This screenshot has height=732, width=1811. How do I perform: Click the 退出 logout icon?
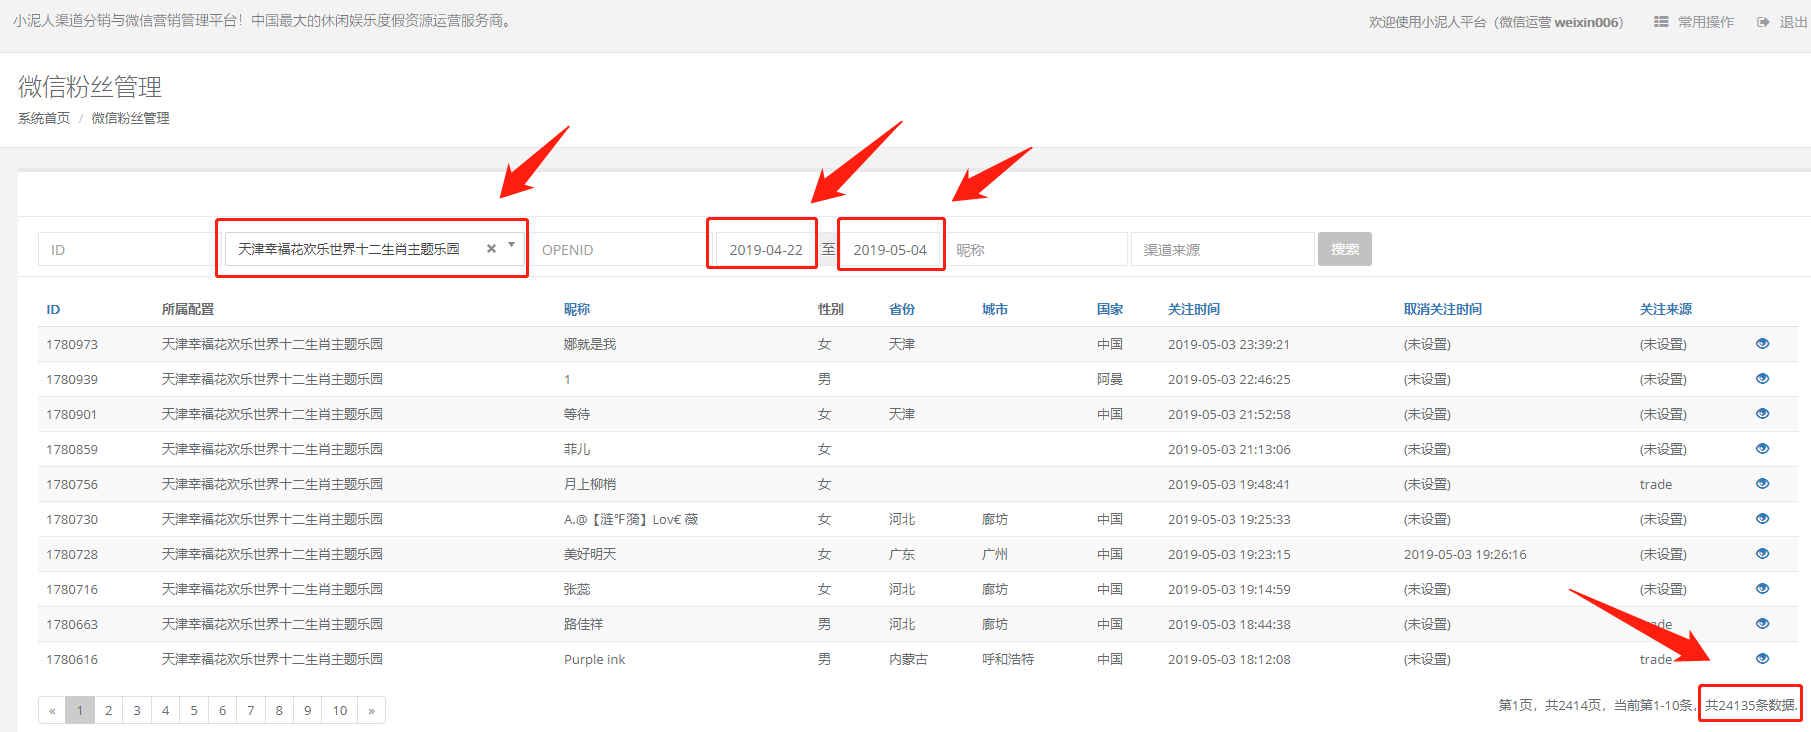1763,22
